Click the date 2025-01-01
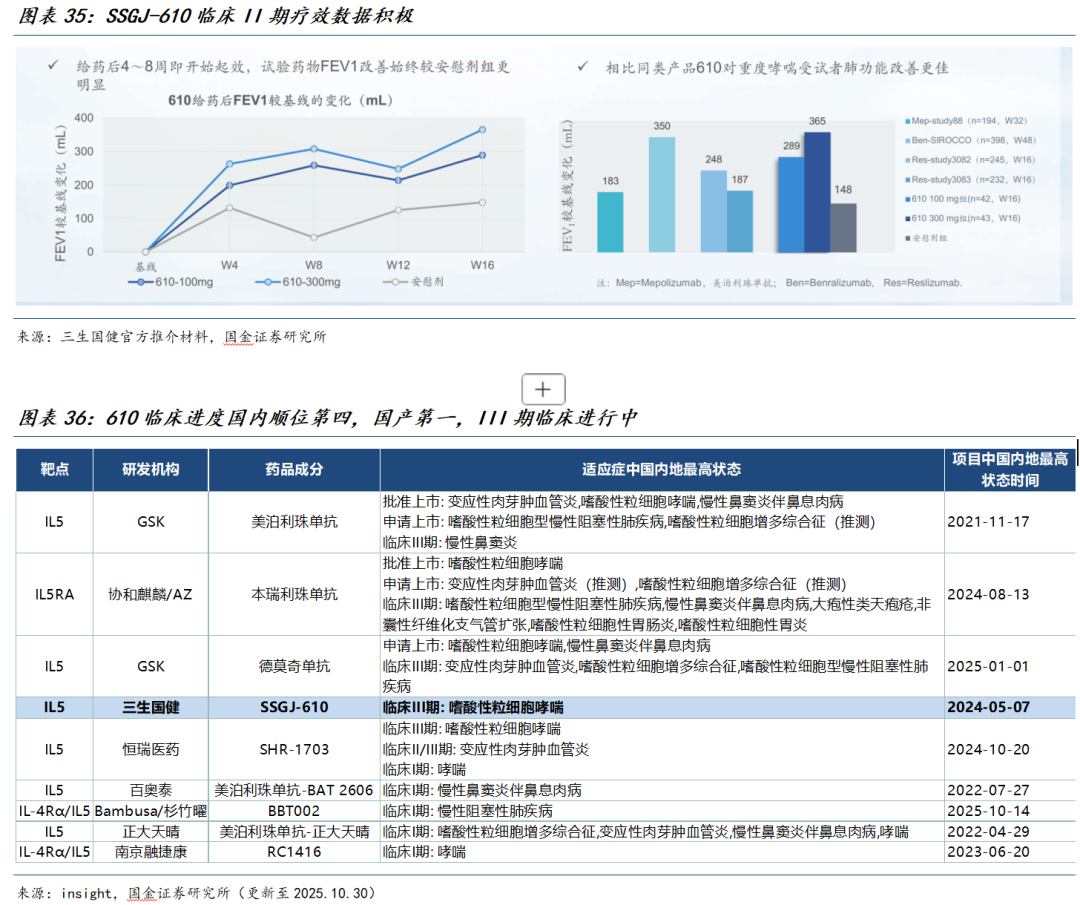This screenshot has width=1080, height=905. [988, 667]
